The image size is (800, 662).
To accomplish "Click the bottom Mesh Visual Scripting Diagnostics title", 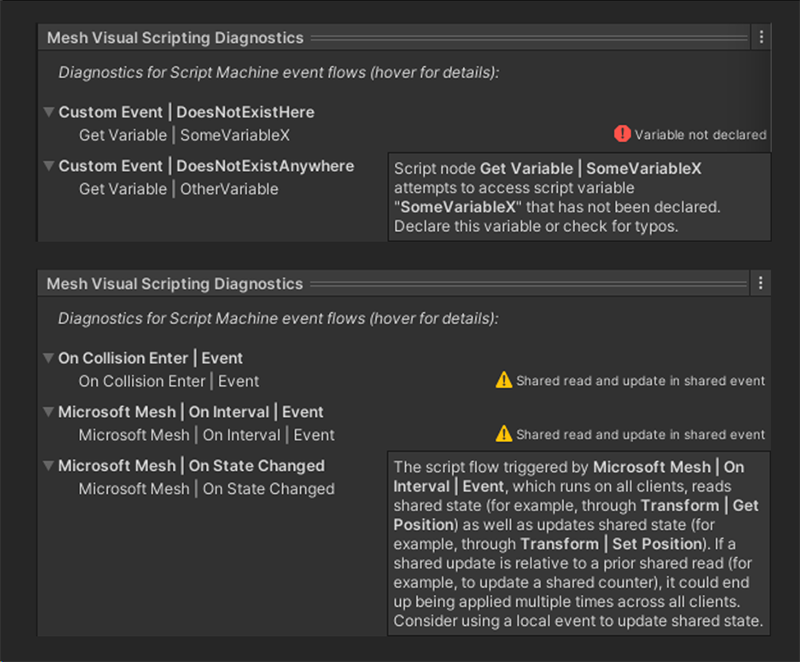I will click(175, 284).
